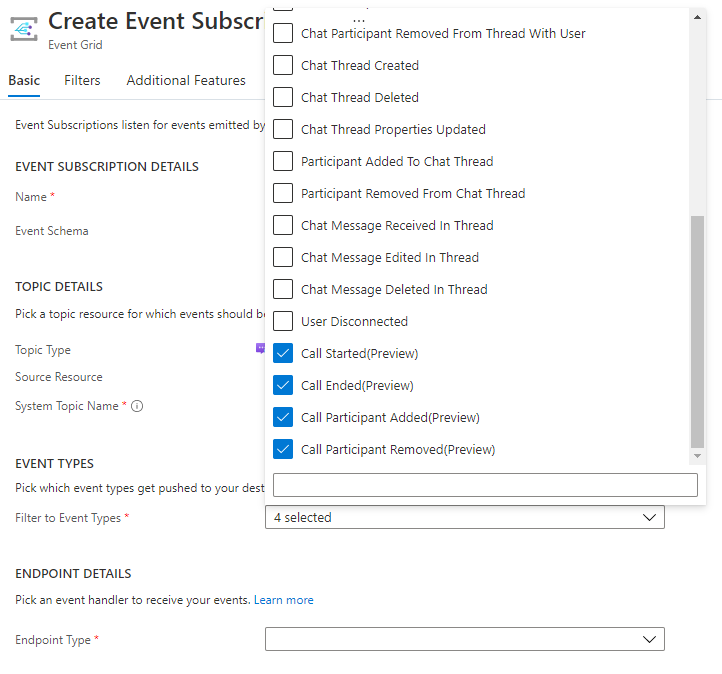Screen dimensions: 722x674
Task: Click the "Endpoint Type" label
Action: (x=53, y=640)
